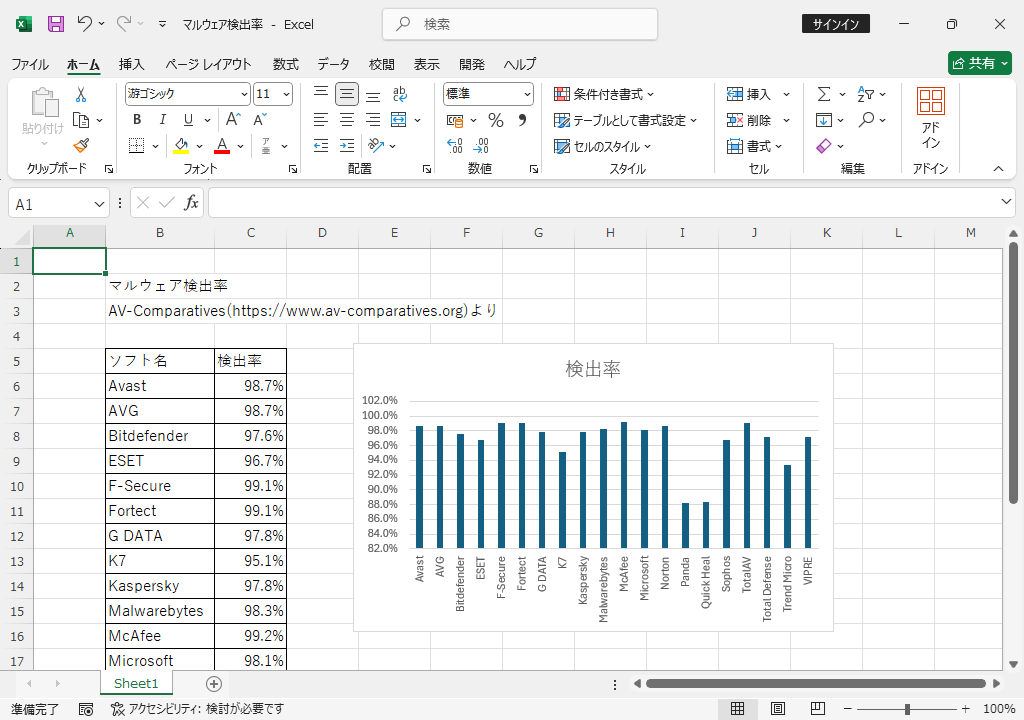Open the Insert Function dialog

(x=191, y=203)
